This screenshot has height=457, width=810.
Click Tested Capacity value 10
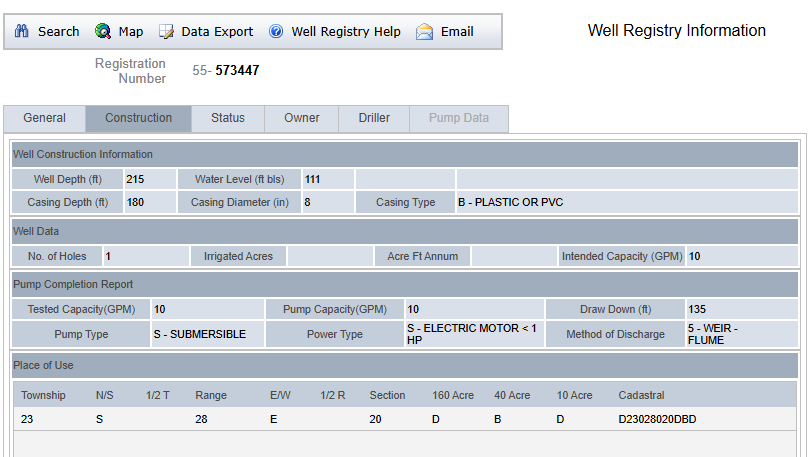[x=160, y=309]
